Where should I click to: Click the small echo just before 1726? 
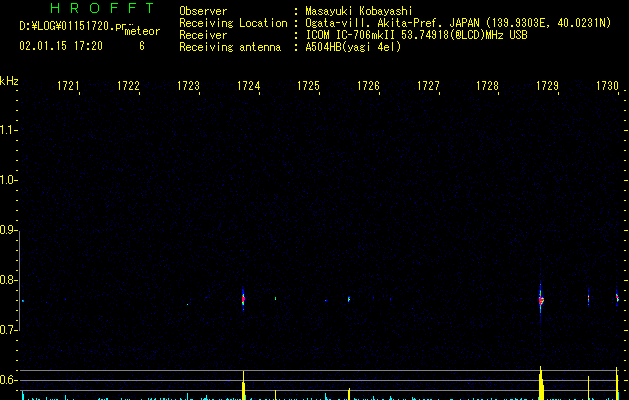(349, 299)
